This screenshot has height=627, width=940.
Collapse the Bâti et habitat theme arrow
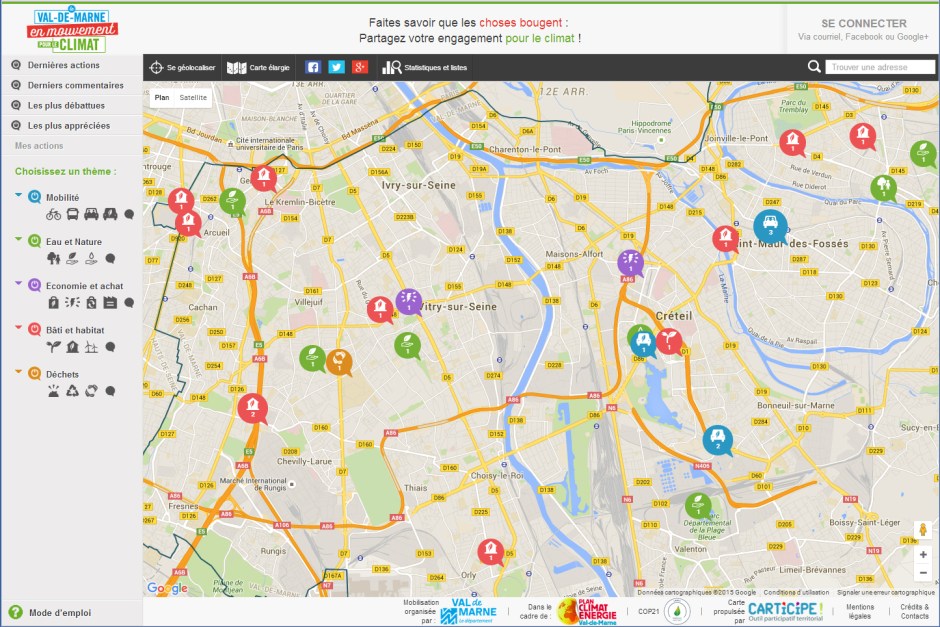(x=19, y=328)
